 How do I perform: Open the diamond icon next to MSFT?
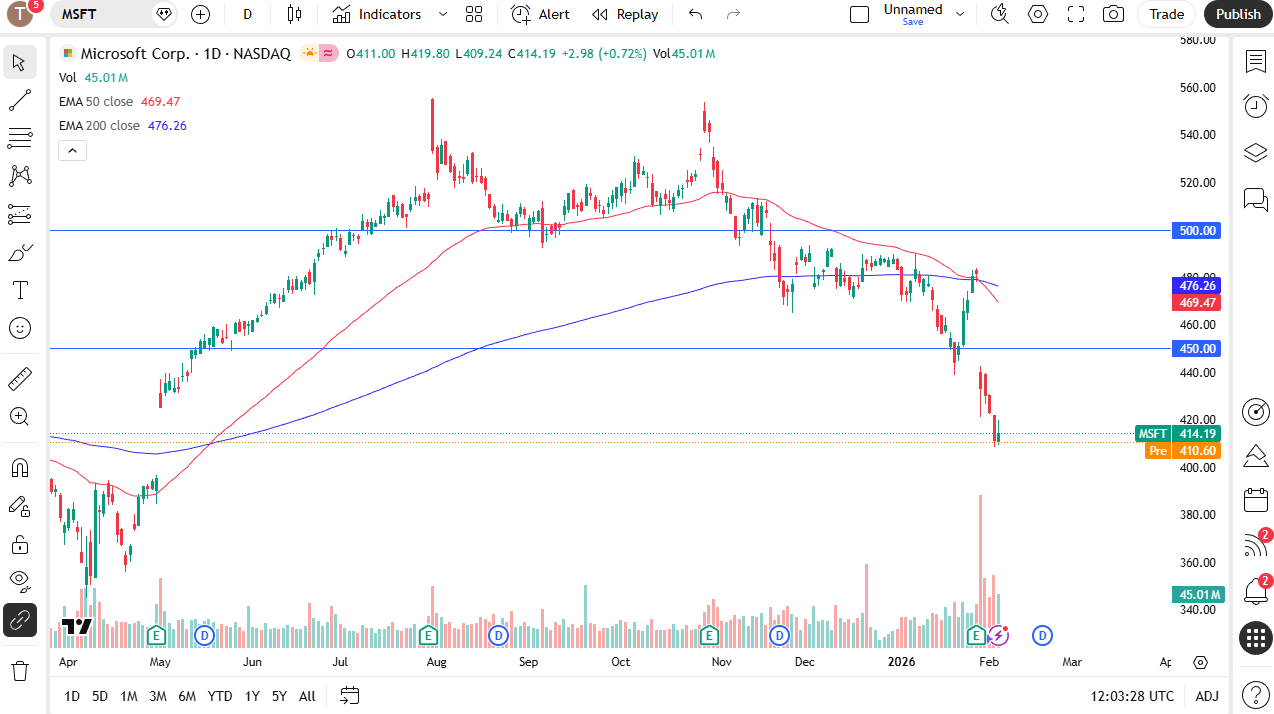coord(164,14)
